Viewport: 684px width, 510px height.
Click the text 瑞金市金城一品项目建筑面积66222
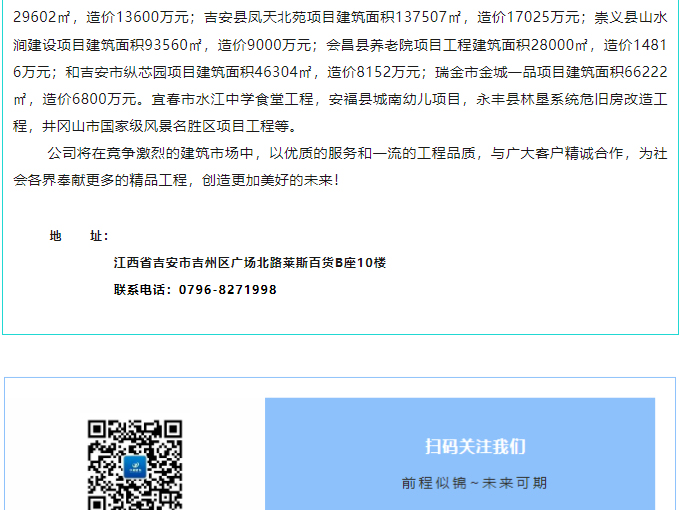(551, 72)
